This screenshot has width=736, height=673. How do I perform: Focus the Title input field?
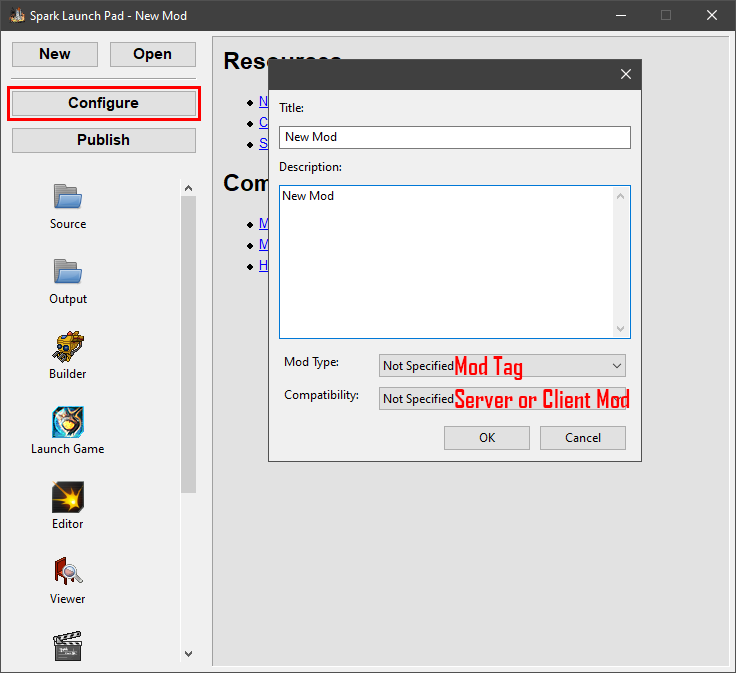pyautogui.click(x=454, y=137)
